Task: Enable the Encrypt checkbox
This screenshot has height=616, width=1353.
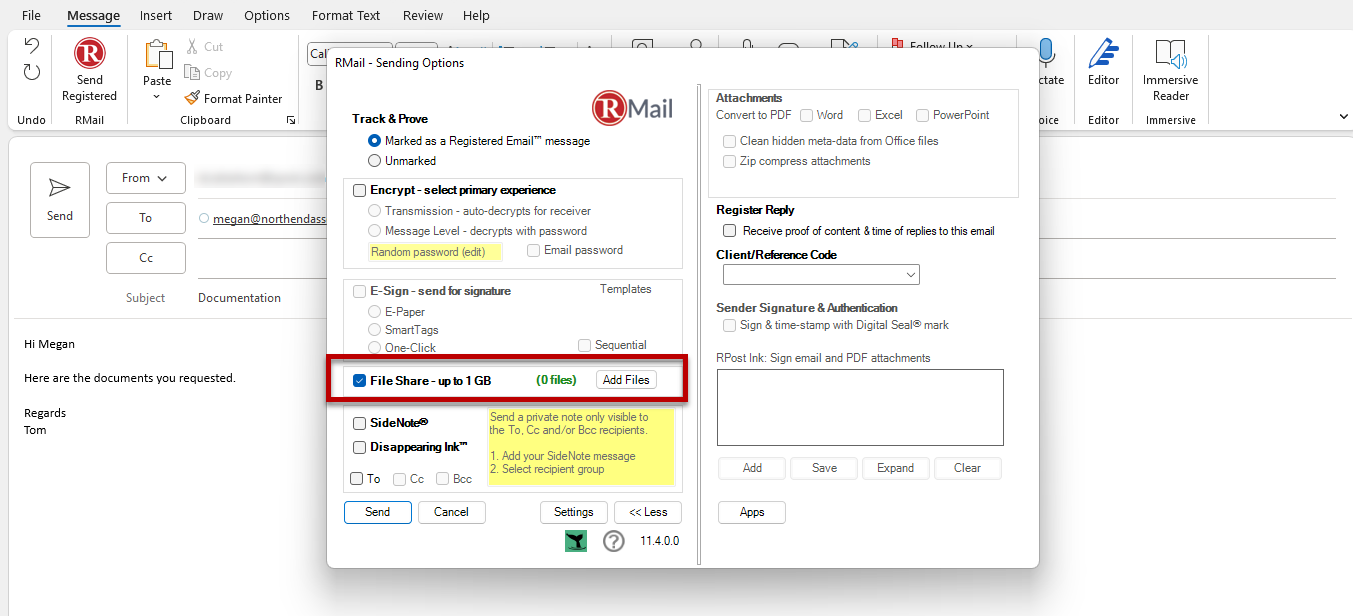Action: pos(360,190)
